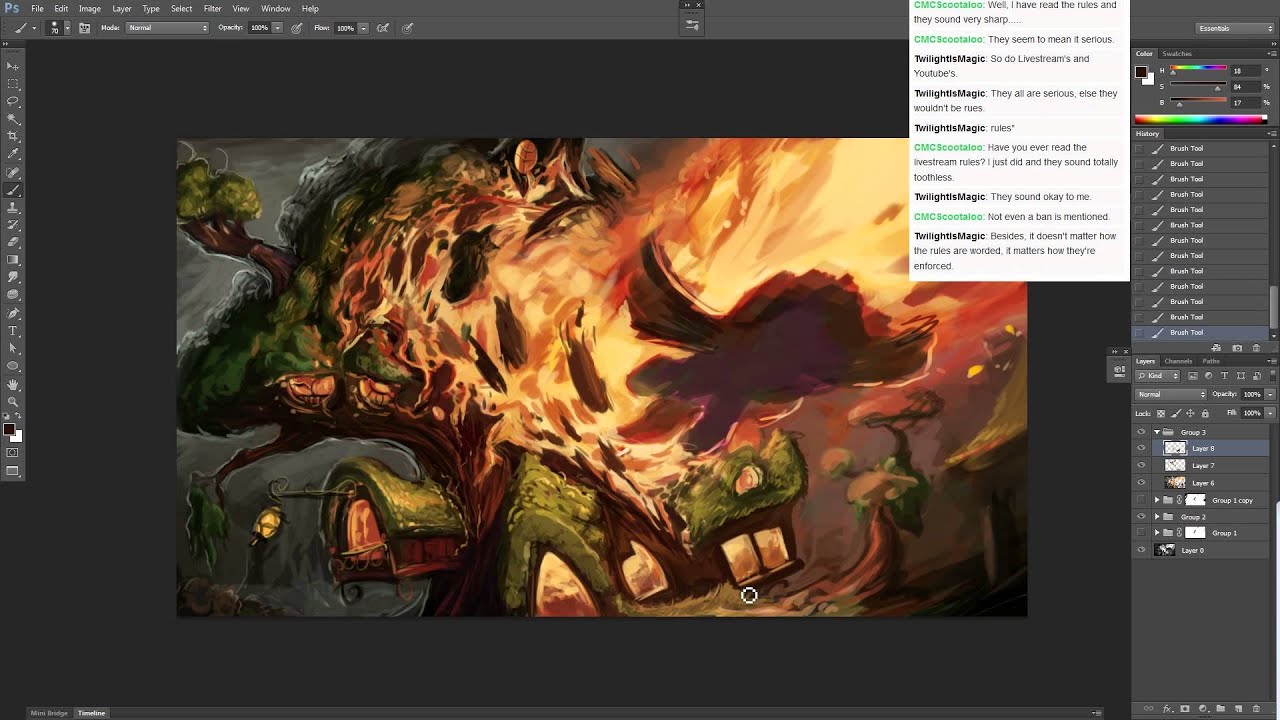Viewport: 1280px width, 720px height.
Task: Switch to the Channels tab
Action: 1178,361
